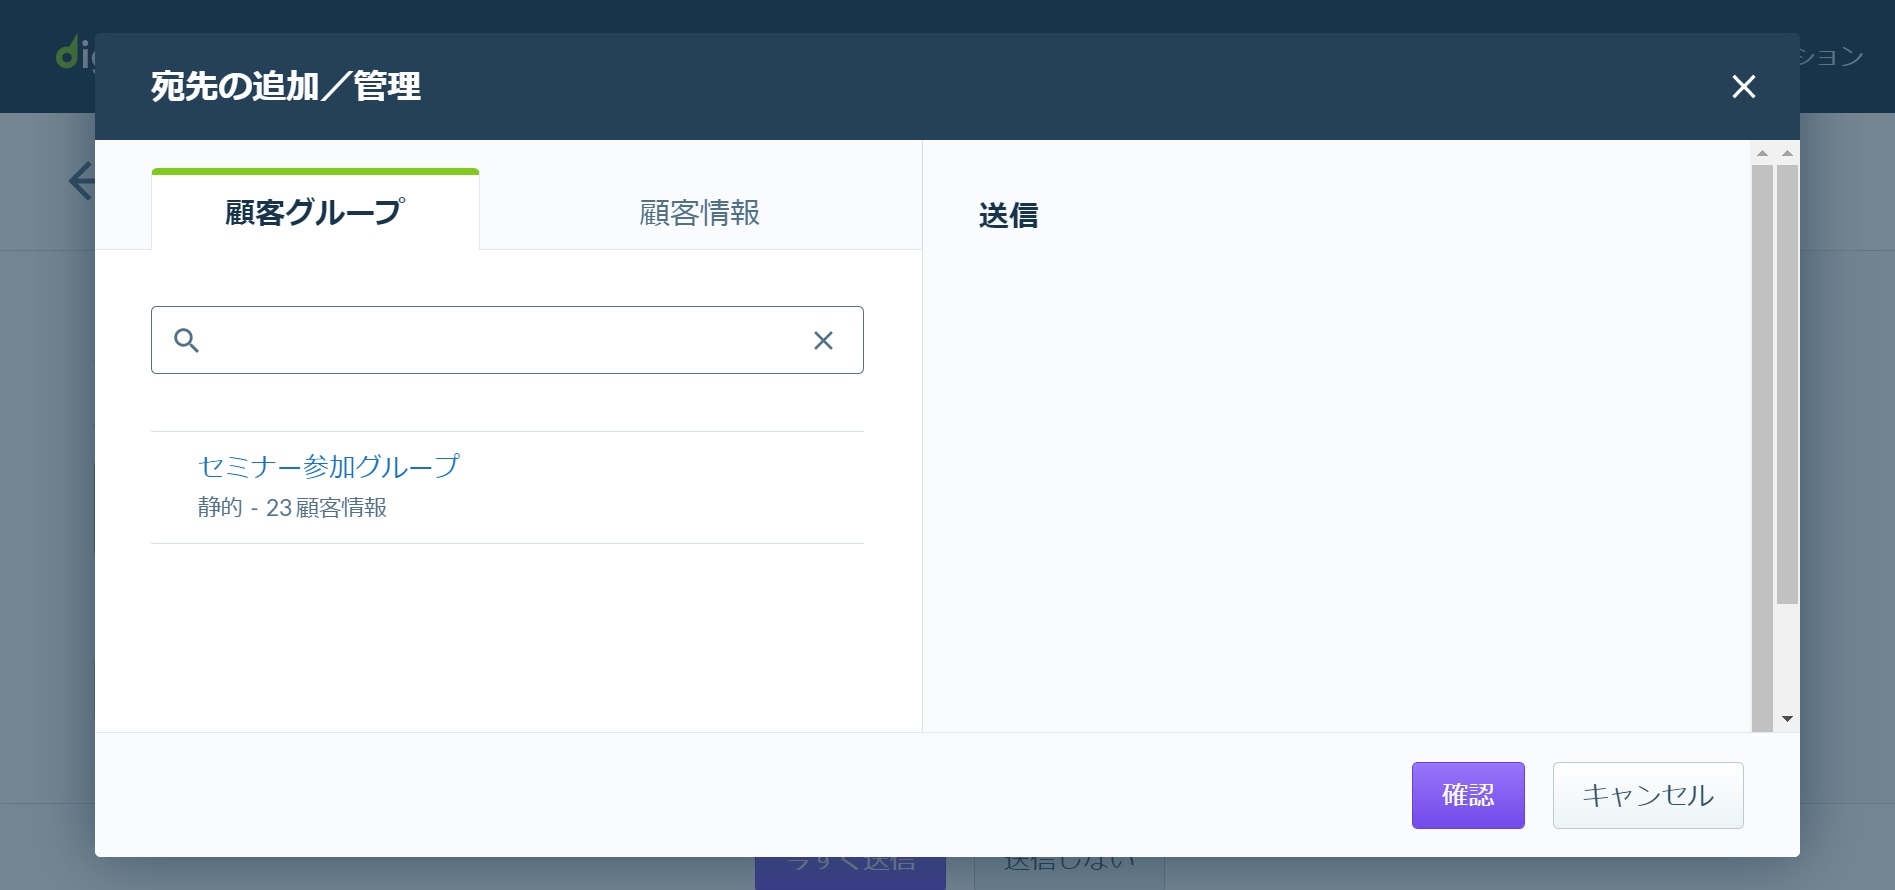
Task: Click the back arrow behind dialog
Action: coord(81,181)
